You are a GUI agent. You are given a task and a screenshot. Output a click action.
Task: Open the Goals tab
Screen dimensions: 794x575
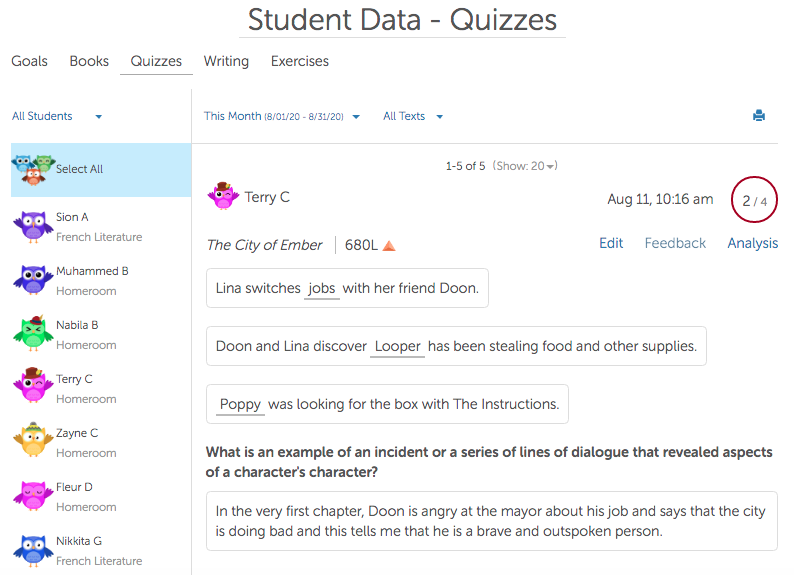[29, 61]
